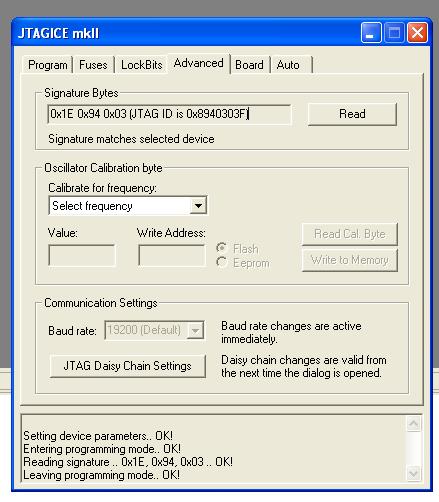Click the log scrollbar down arrow
Image resolution: width=439 pixels, height=502 pixels.
point(414,473)
